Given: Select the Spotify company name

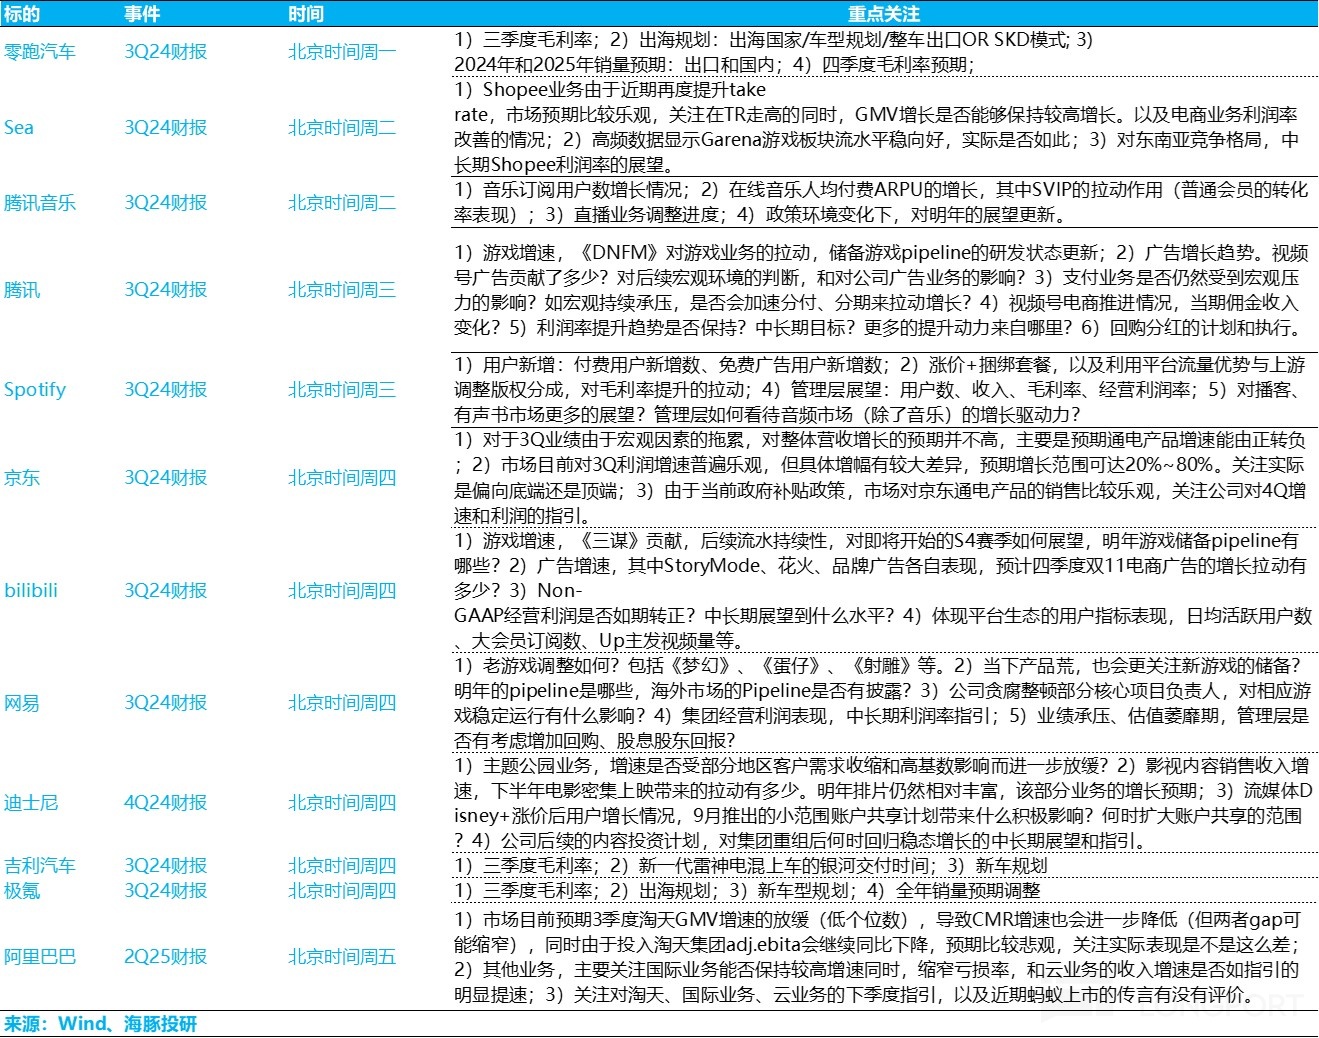Looking at the screenshot, I should click(x=35, y=390).
